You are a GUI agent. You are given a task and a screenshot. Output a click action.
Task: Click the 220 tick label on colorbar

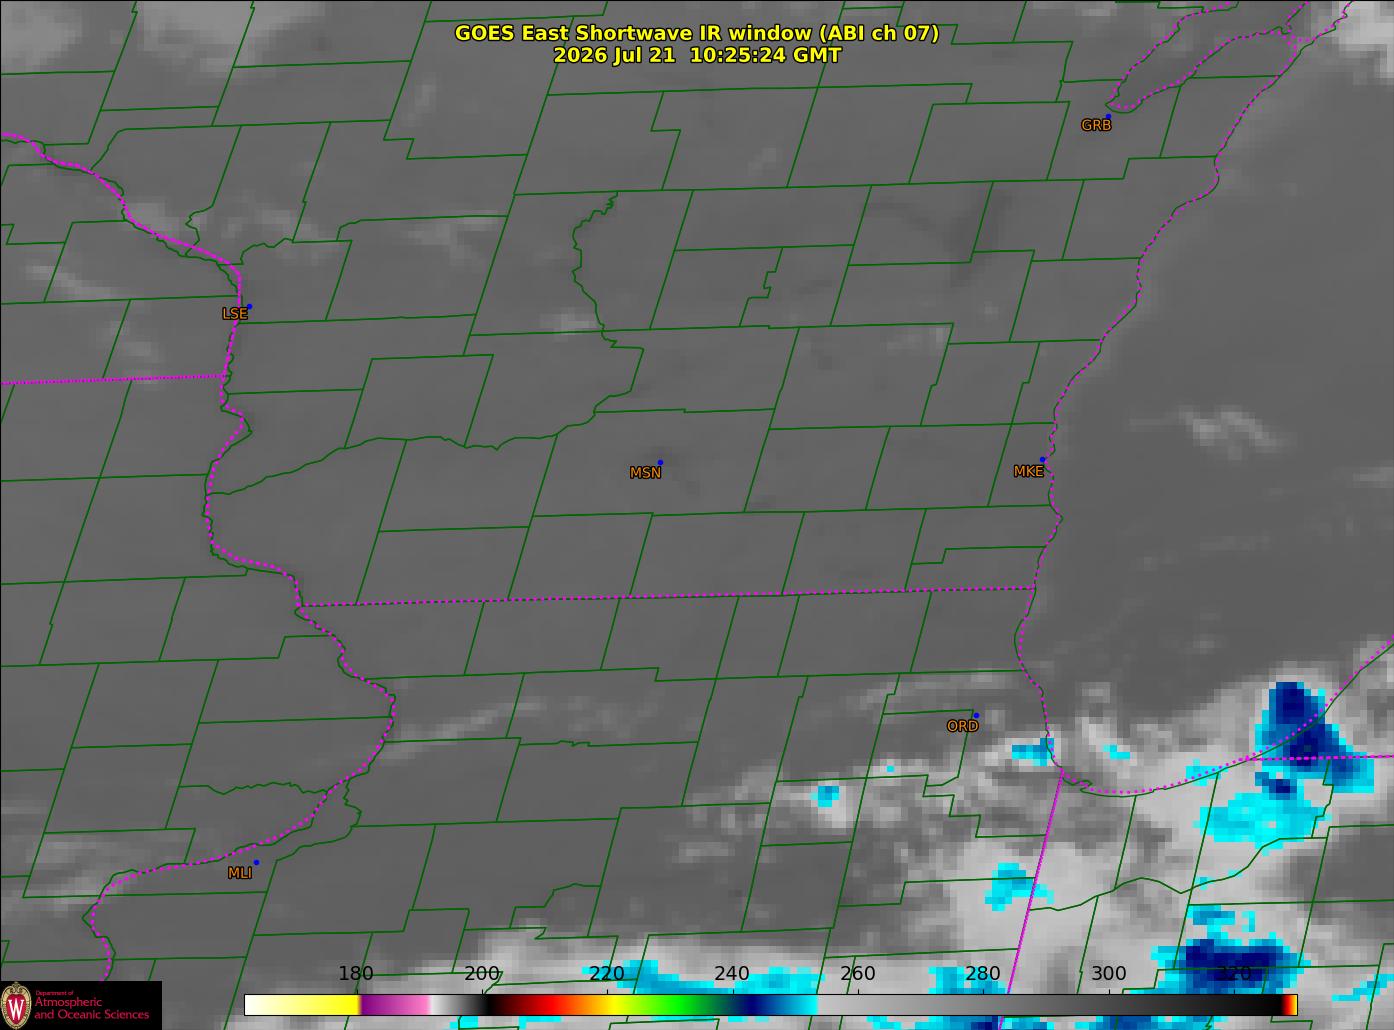tap(607, 974)
